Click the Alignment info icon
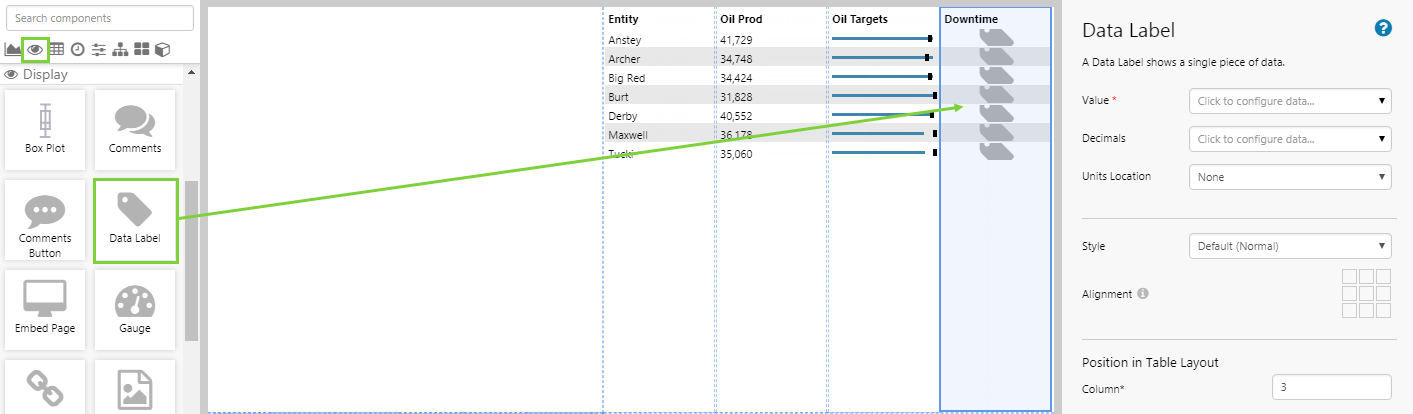The height and width of the screenshot is (414, 1413). click(1143, 294)
